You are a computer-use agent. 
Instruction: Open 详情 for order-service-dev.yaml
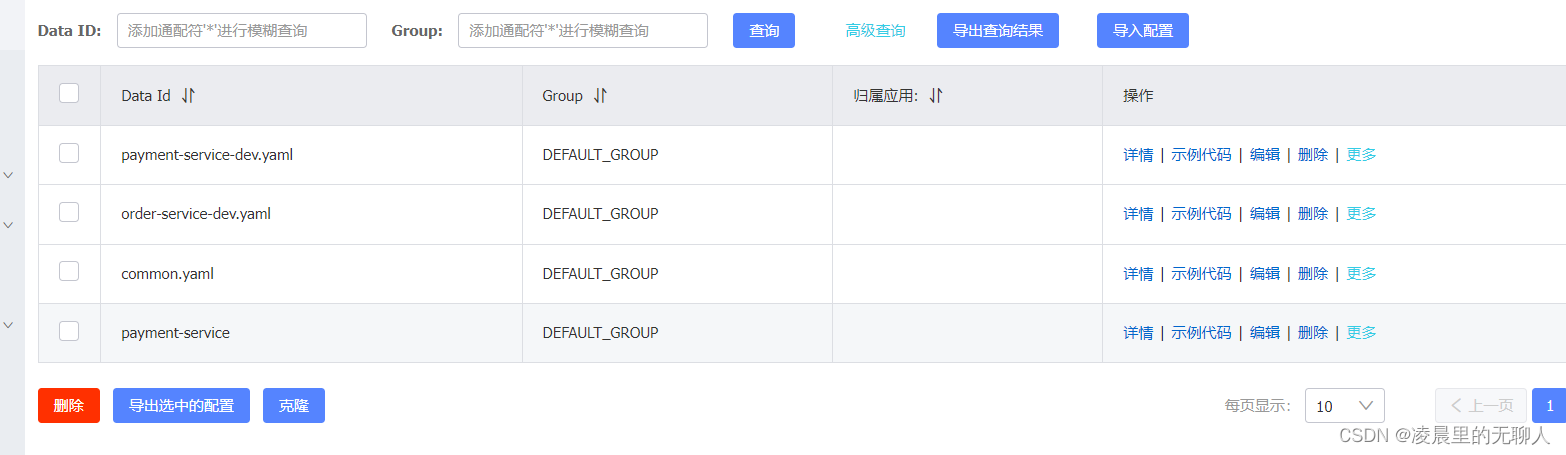tap(1138, 214)
